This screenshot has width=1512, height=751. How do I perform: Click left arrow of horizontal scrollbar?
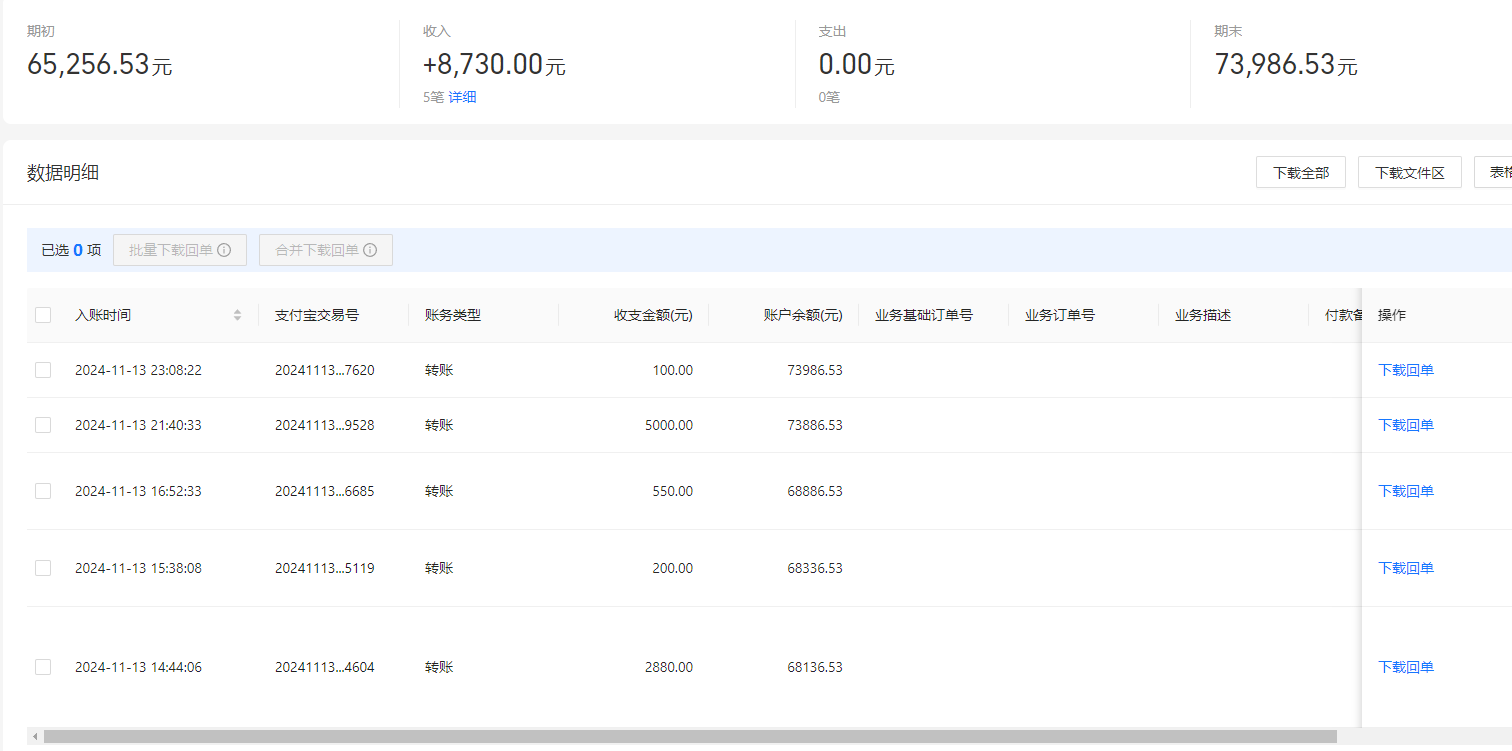tap(35, 737)
